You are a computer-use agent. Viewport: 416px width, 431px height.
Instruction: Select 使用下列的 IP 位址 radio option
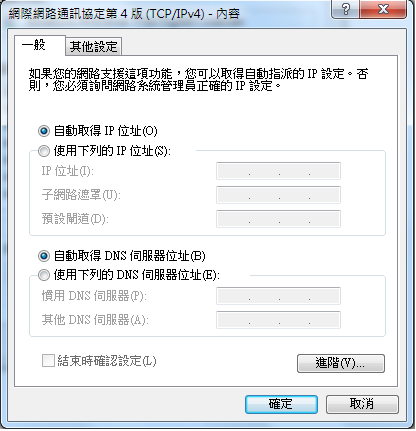point(44,151)
